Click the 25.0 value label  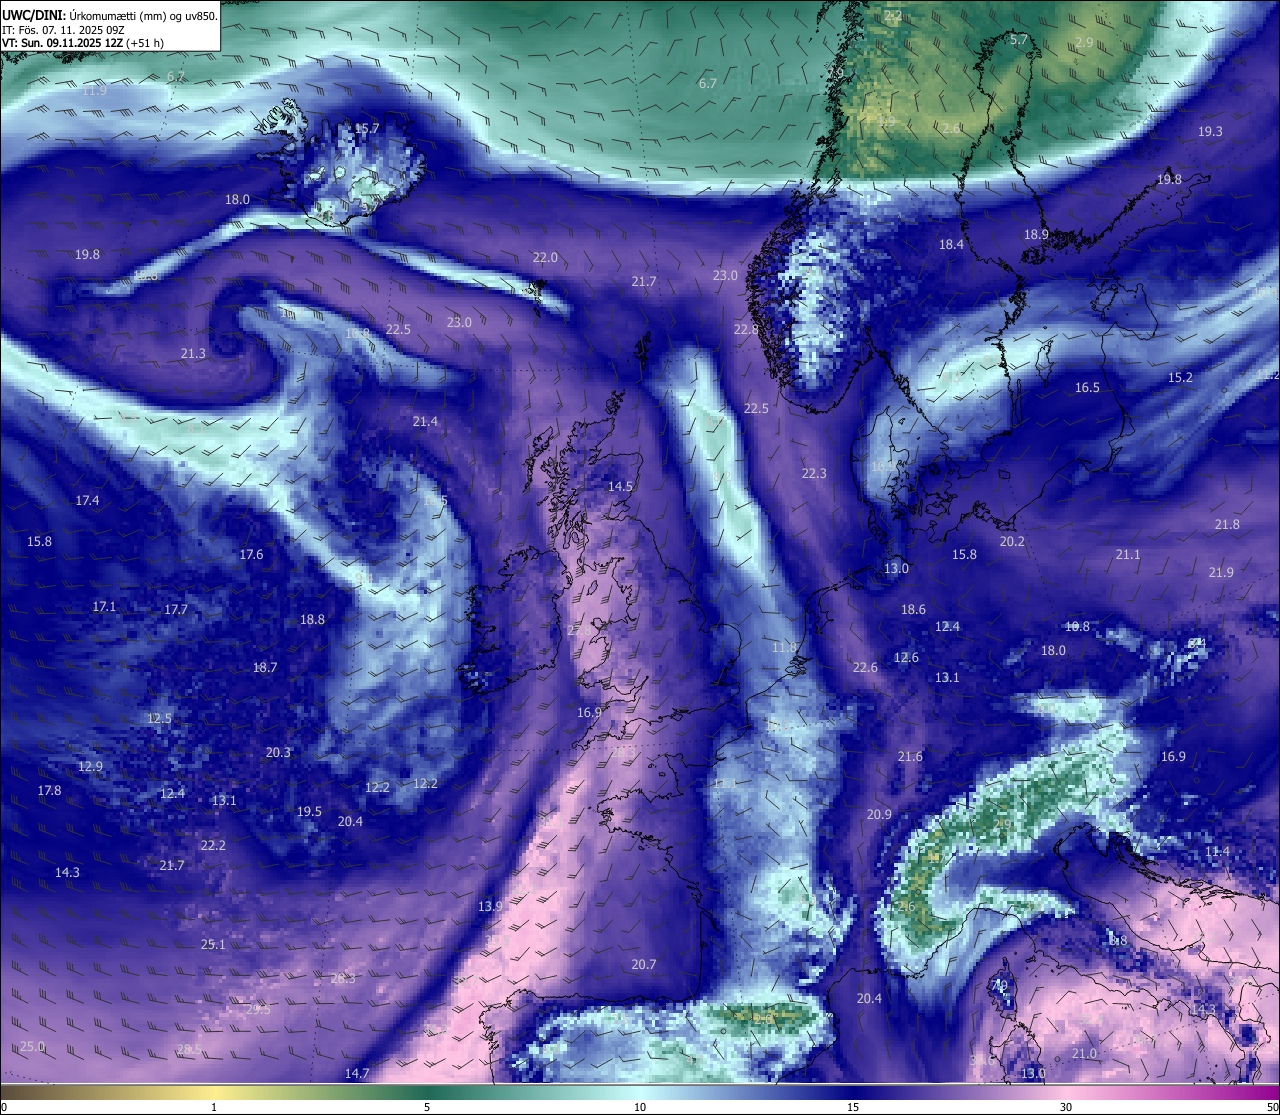tap(33, 1046)
